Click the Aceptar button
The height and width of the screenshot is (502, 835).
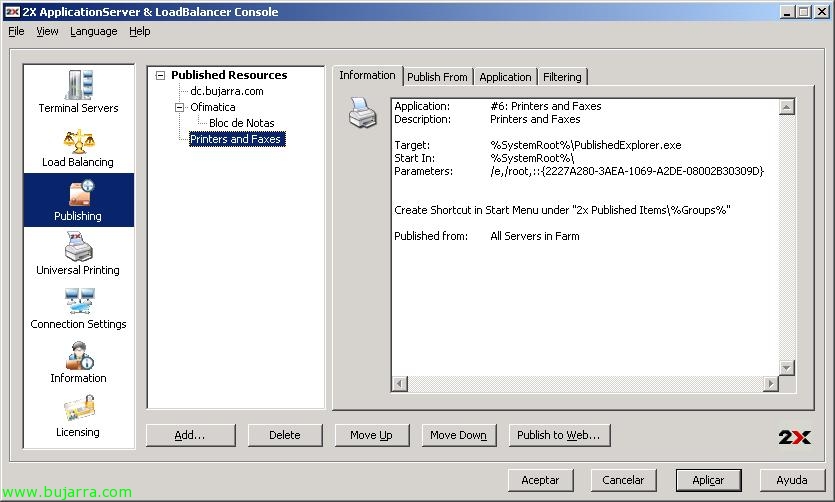point(541,480)
